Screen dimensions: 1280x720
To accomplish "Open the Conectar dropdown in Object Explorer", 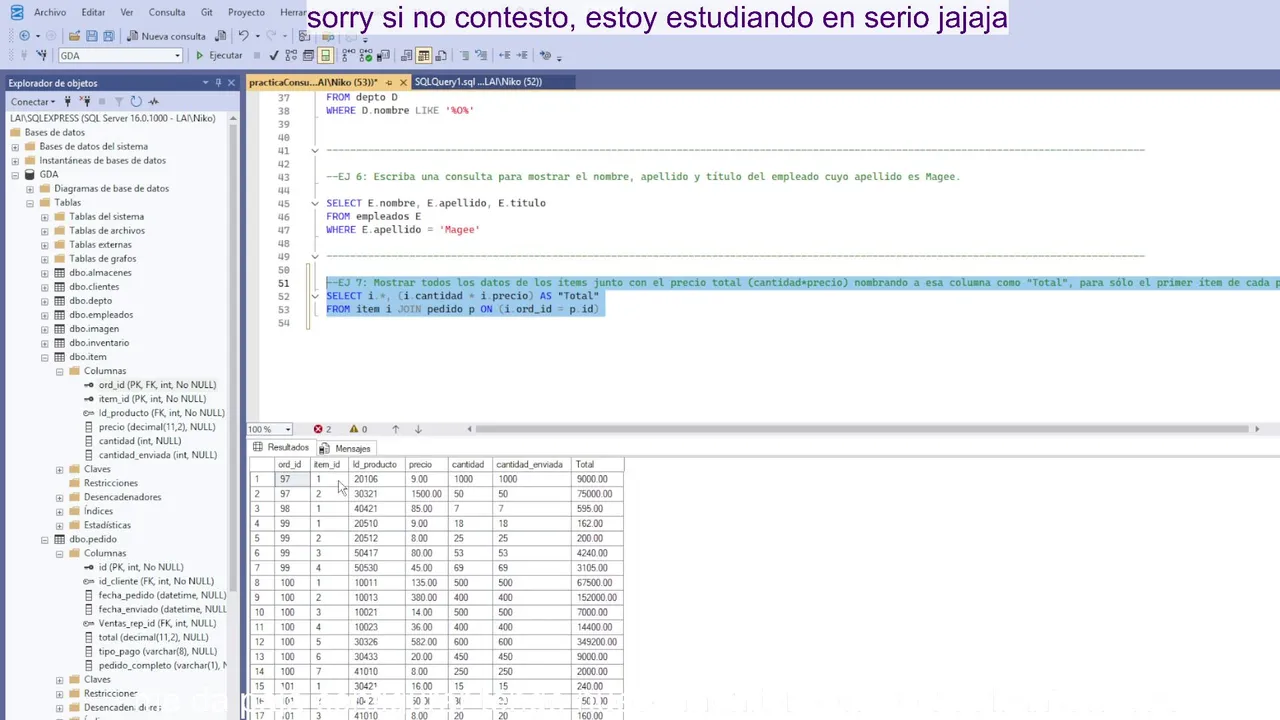I will 33,101.
